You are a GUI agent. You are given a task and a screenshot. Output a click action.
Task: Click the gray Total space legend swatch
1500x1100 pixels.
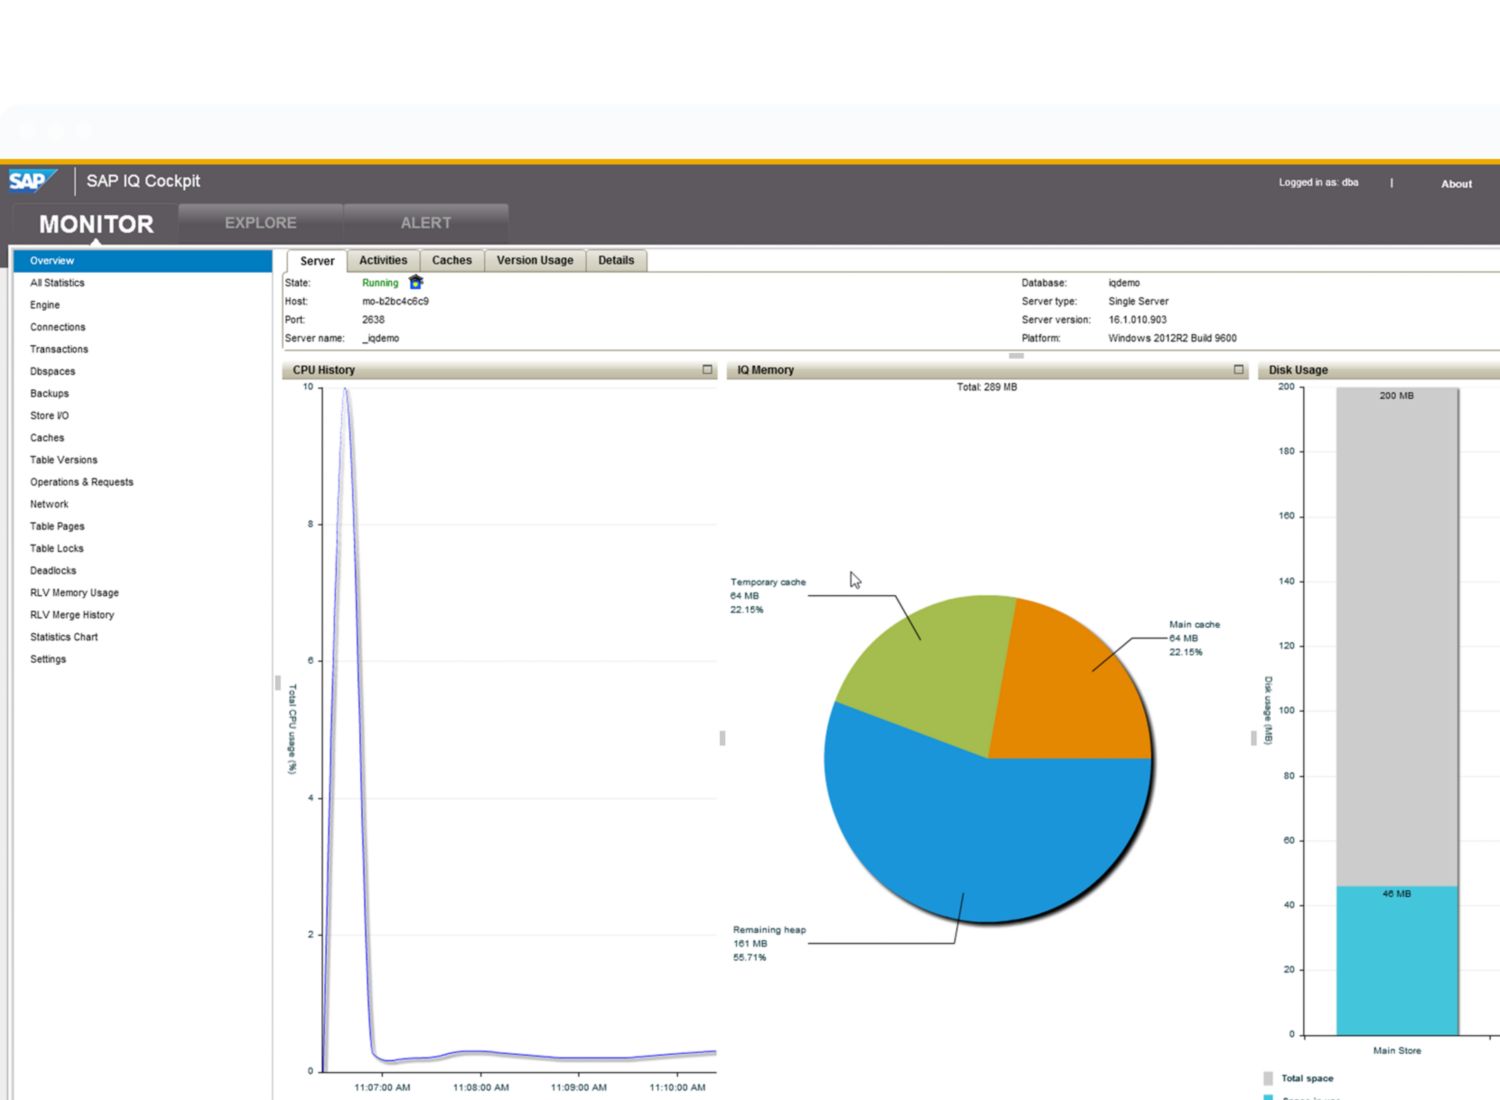pos(1268,1078)
